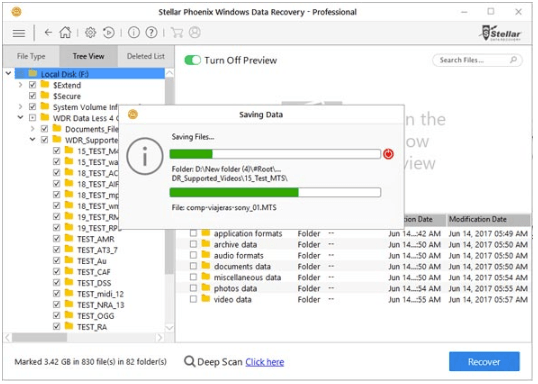
Task: Select the 19_TEST_RM tree item
Action: [x=97, y=217]
